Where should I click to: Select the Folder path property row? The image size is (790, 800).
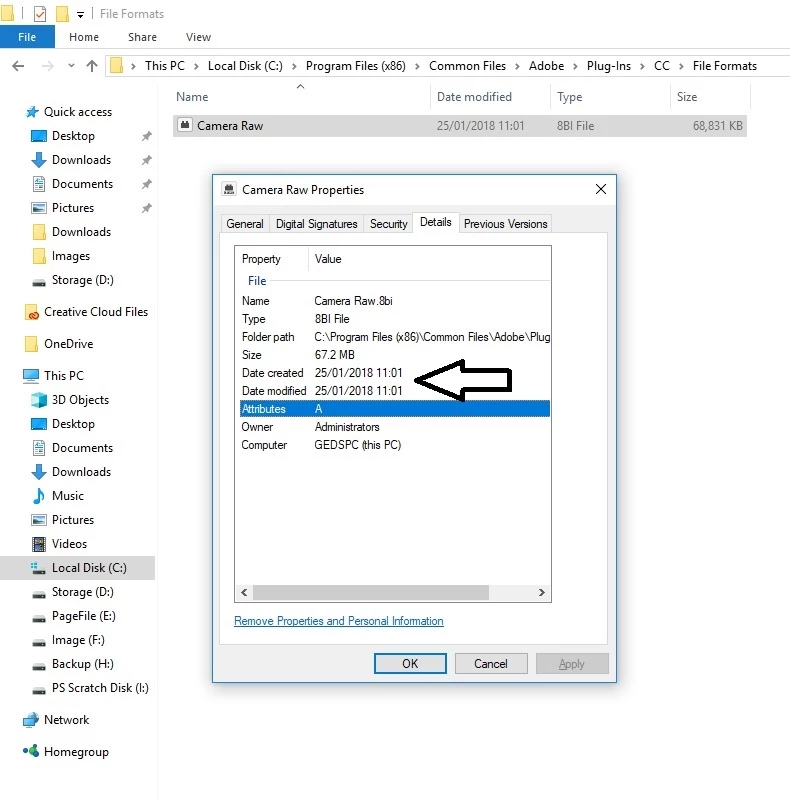395,337
